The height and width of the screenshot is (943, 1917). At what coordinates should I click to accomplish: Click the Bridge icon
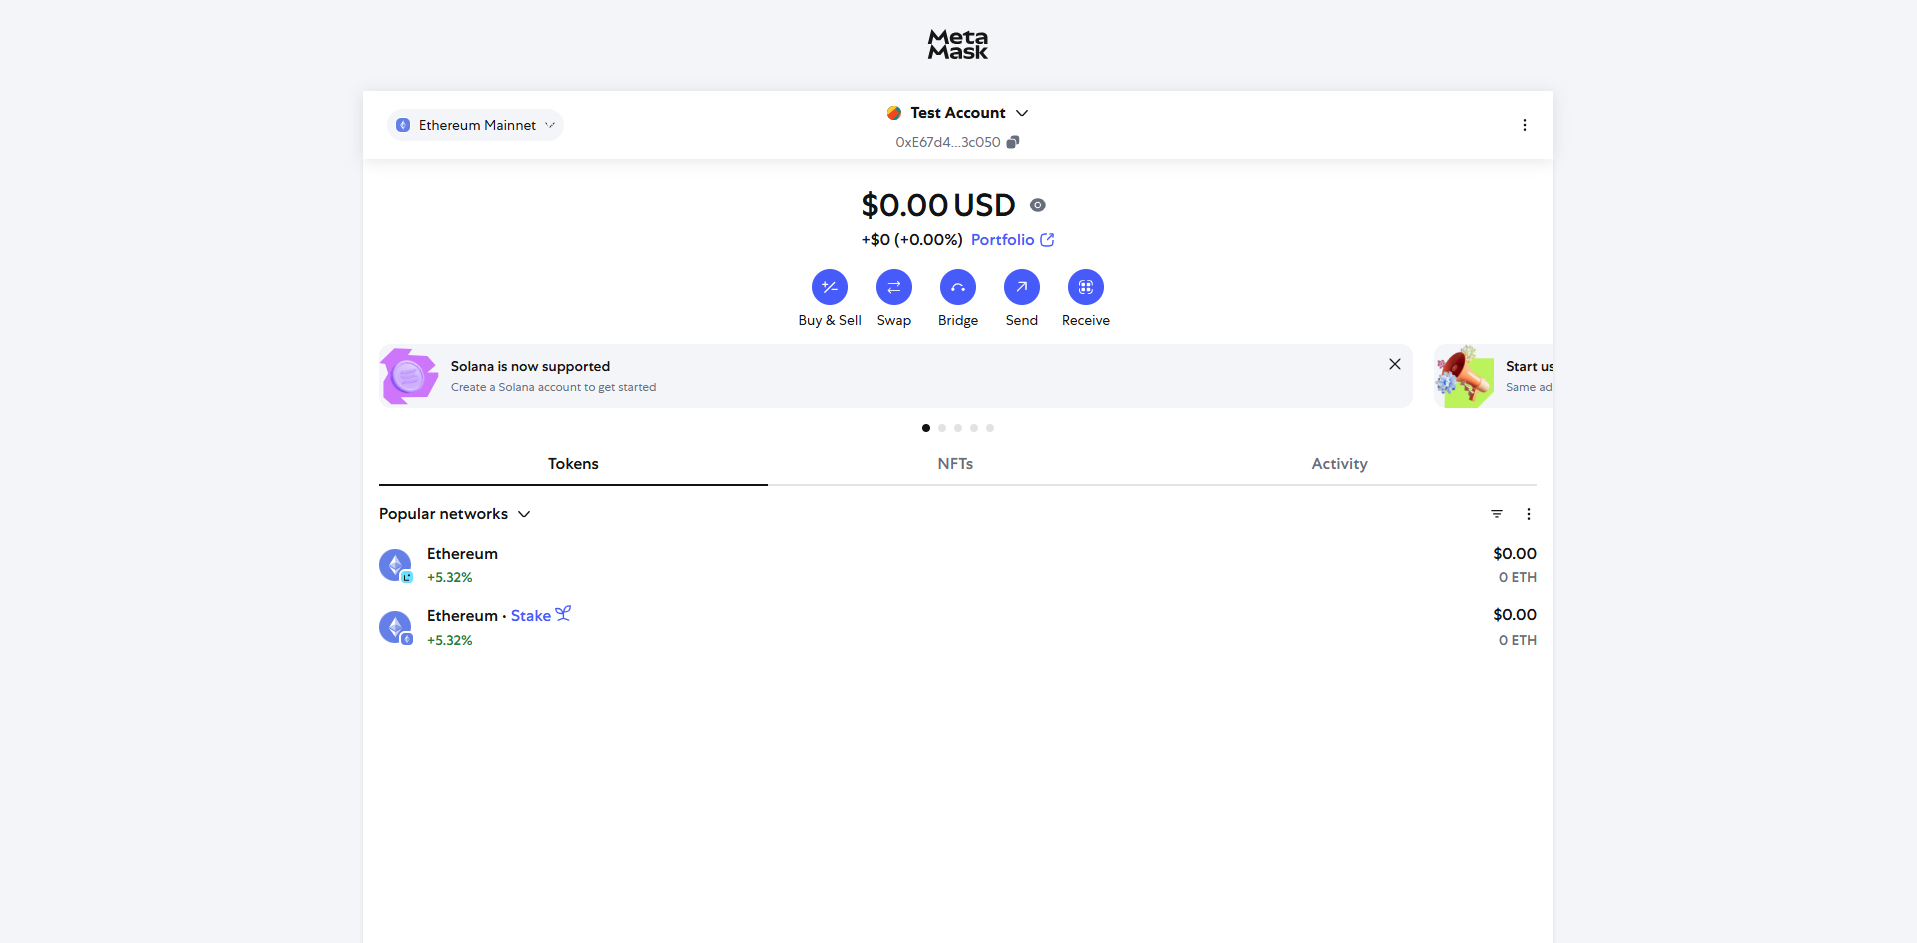click(957, 288)
